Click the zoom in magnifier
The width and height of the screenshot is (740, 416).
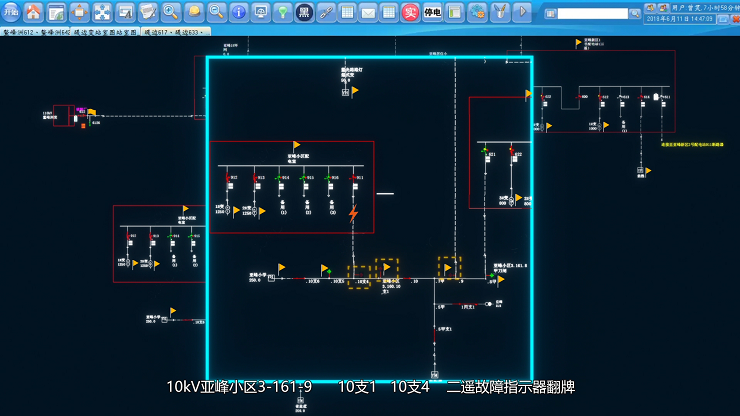pyautogui.click(x=170, y=12)
